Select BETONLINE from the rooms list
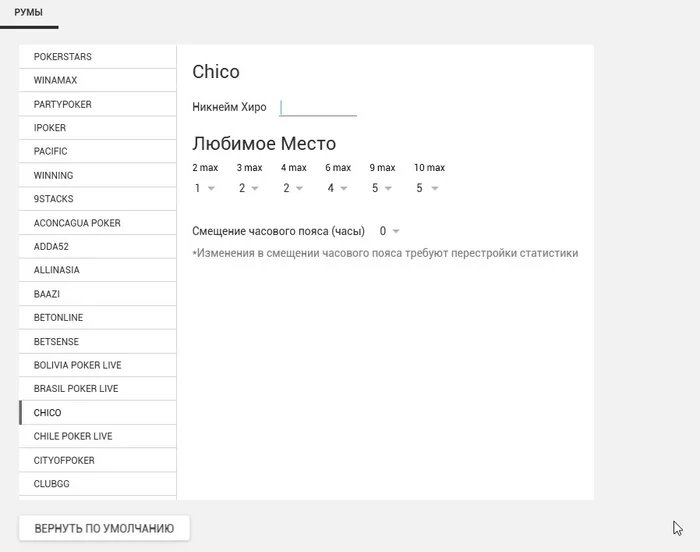The height and width of the screenshot is (552, 700). 98,318
